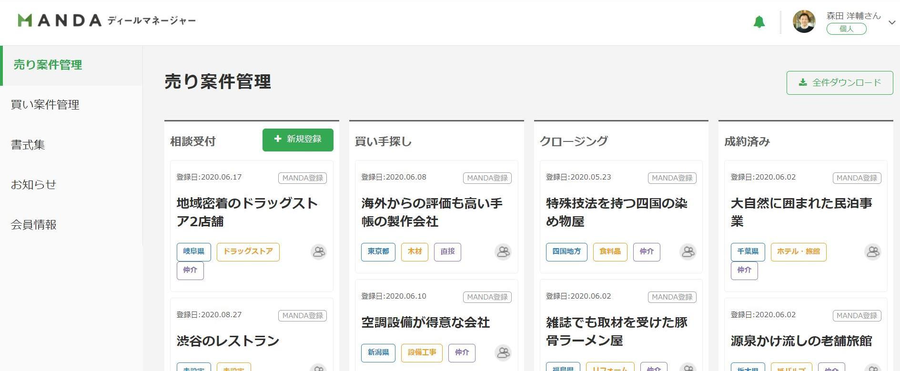The image size is (900, 371).
Task: Open 売り案件管理 in the sidebar
Action: coord(71,65)
